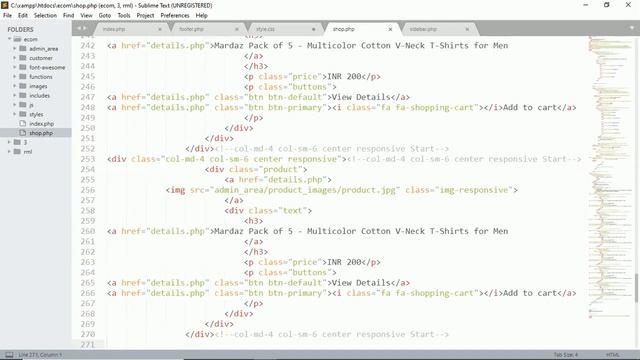Click the styles folder icon
Screen dimensions: 640x360
coord(23,114)
